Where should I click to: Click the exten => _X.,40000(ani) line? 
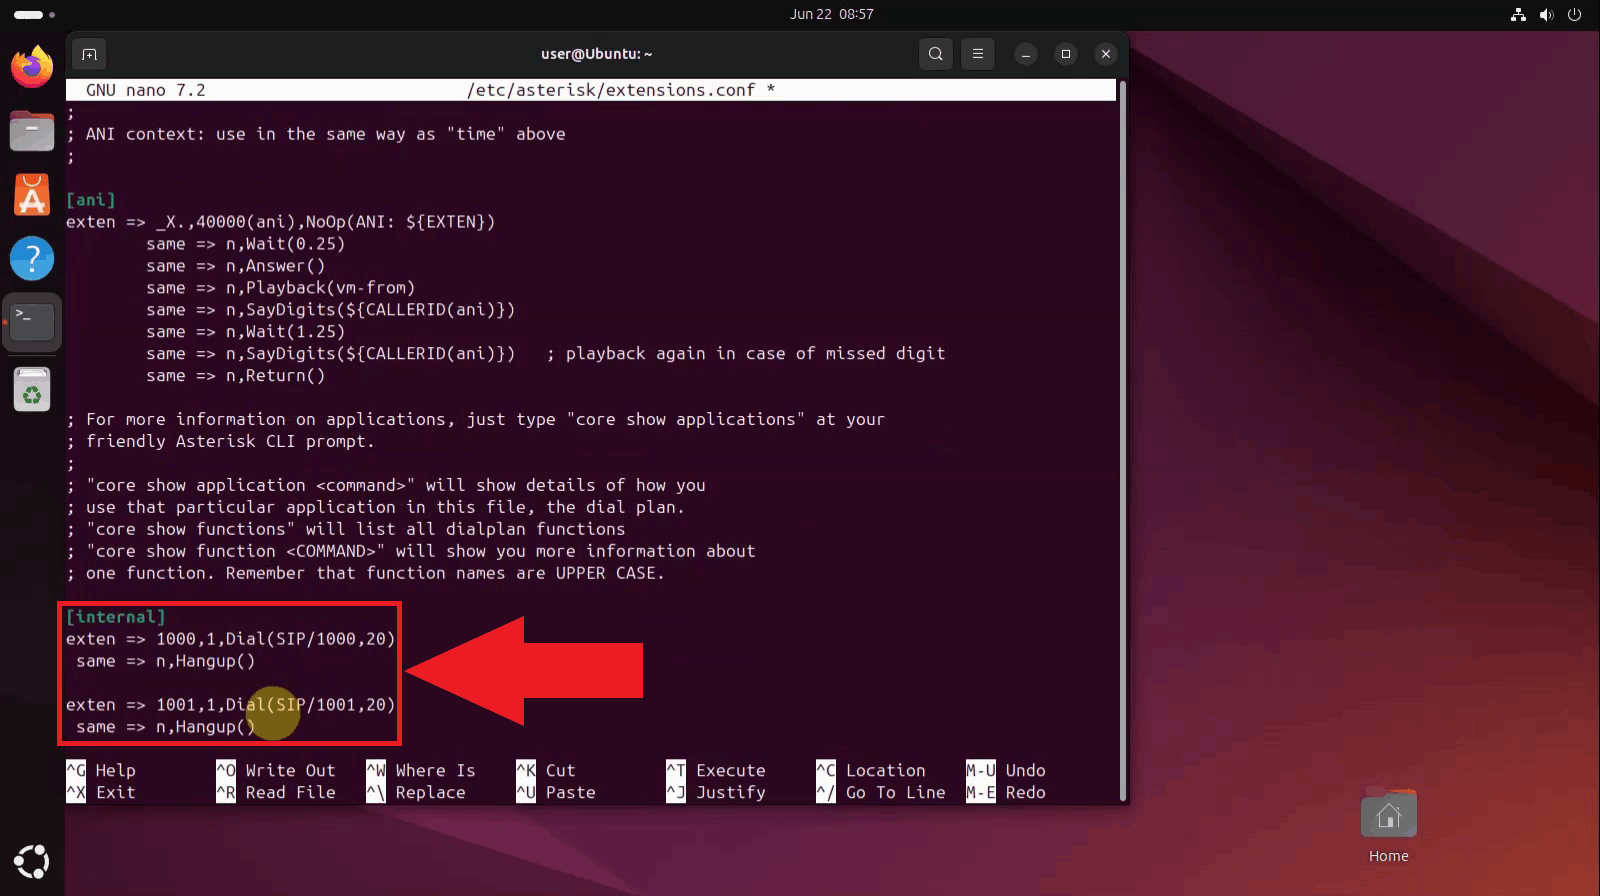(x=281, y=222)
